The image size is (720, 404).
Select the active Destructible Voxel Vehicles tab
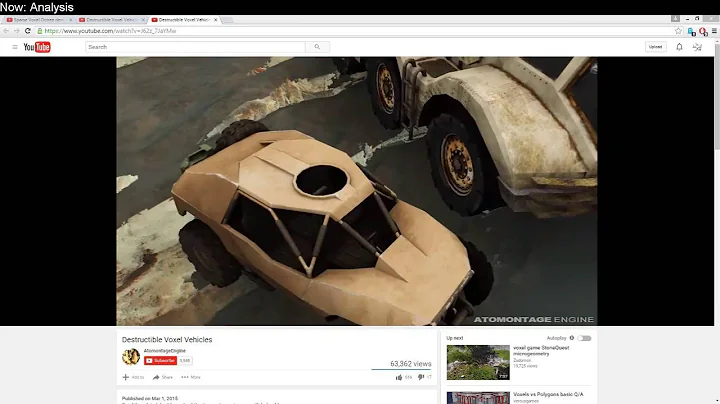click(184, 20)
